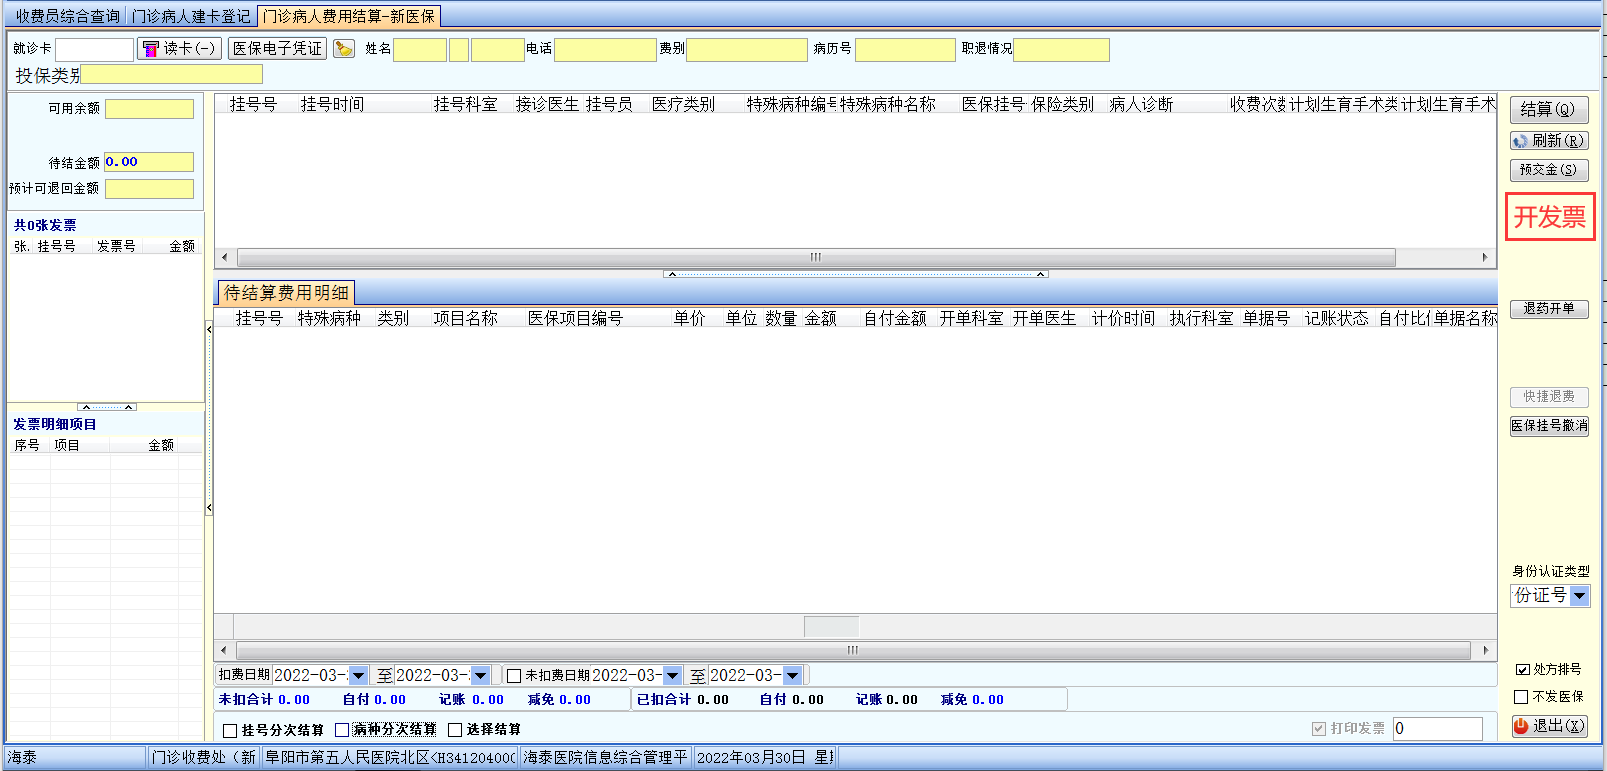Image resolution: width=1607 pixels, height=771 pixels.
Task: Click the registration list horizontal scrollbar thumb
Action: (x=816, y=257)
